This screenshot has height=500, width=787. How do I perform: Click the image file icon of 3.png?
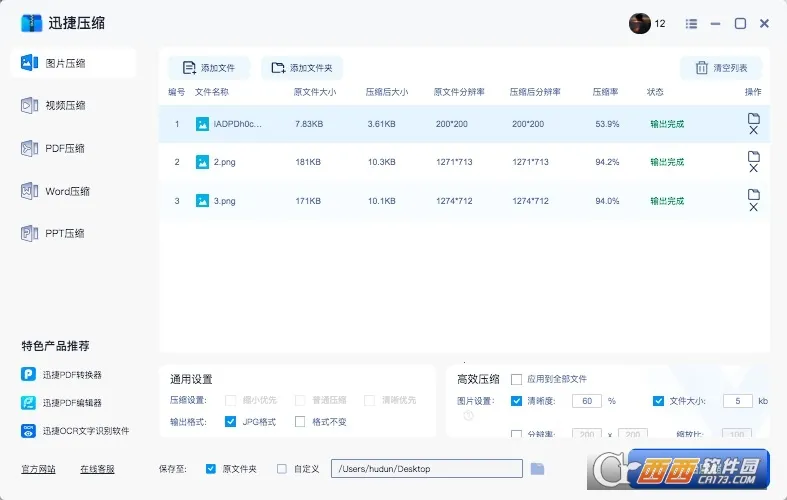point(202,201)
